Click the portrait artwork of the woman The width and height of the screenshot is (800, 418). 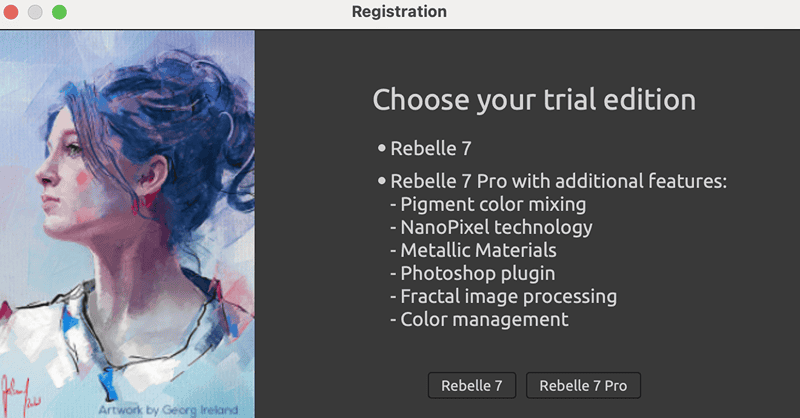pos(127,224)
